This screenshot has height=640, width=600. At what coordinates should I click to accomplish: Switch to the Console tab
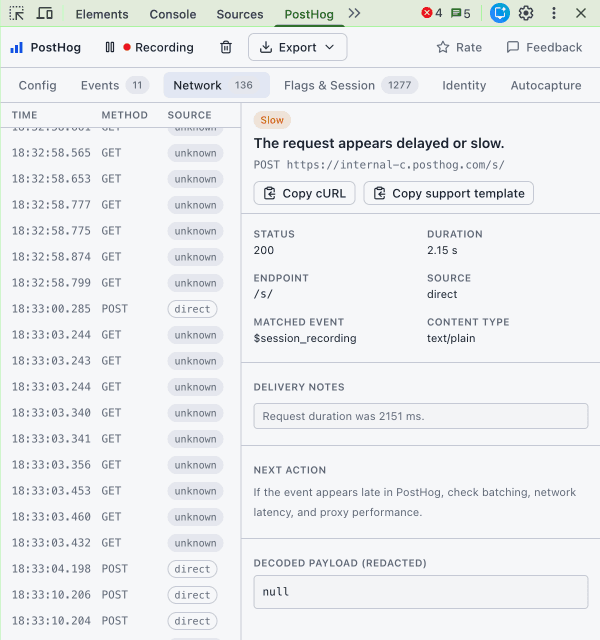173,14
